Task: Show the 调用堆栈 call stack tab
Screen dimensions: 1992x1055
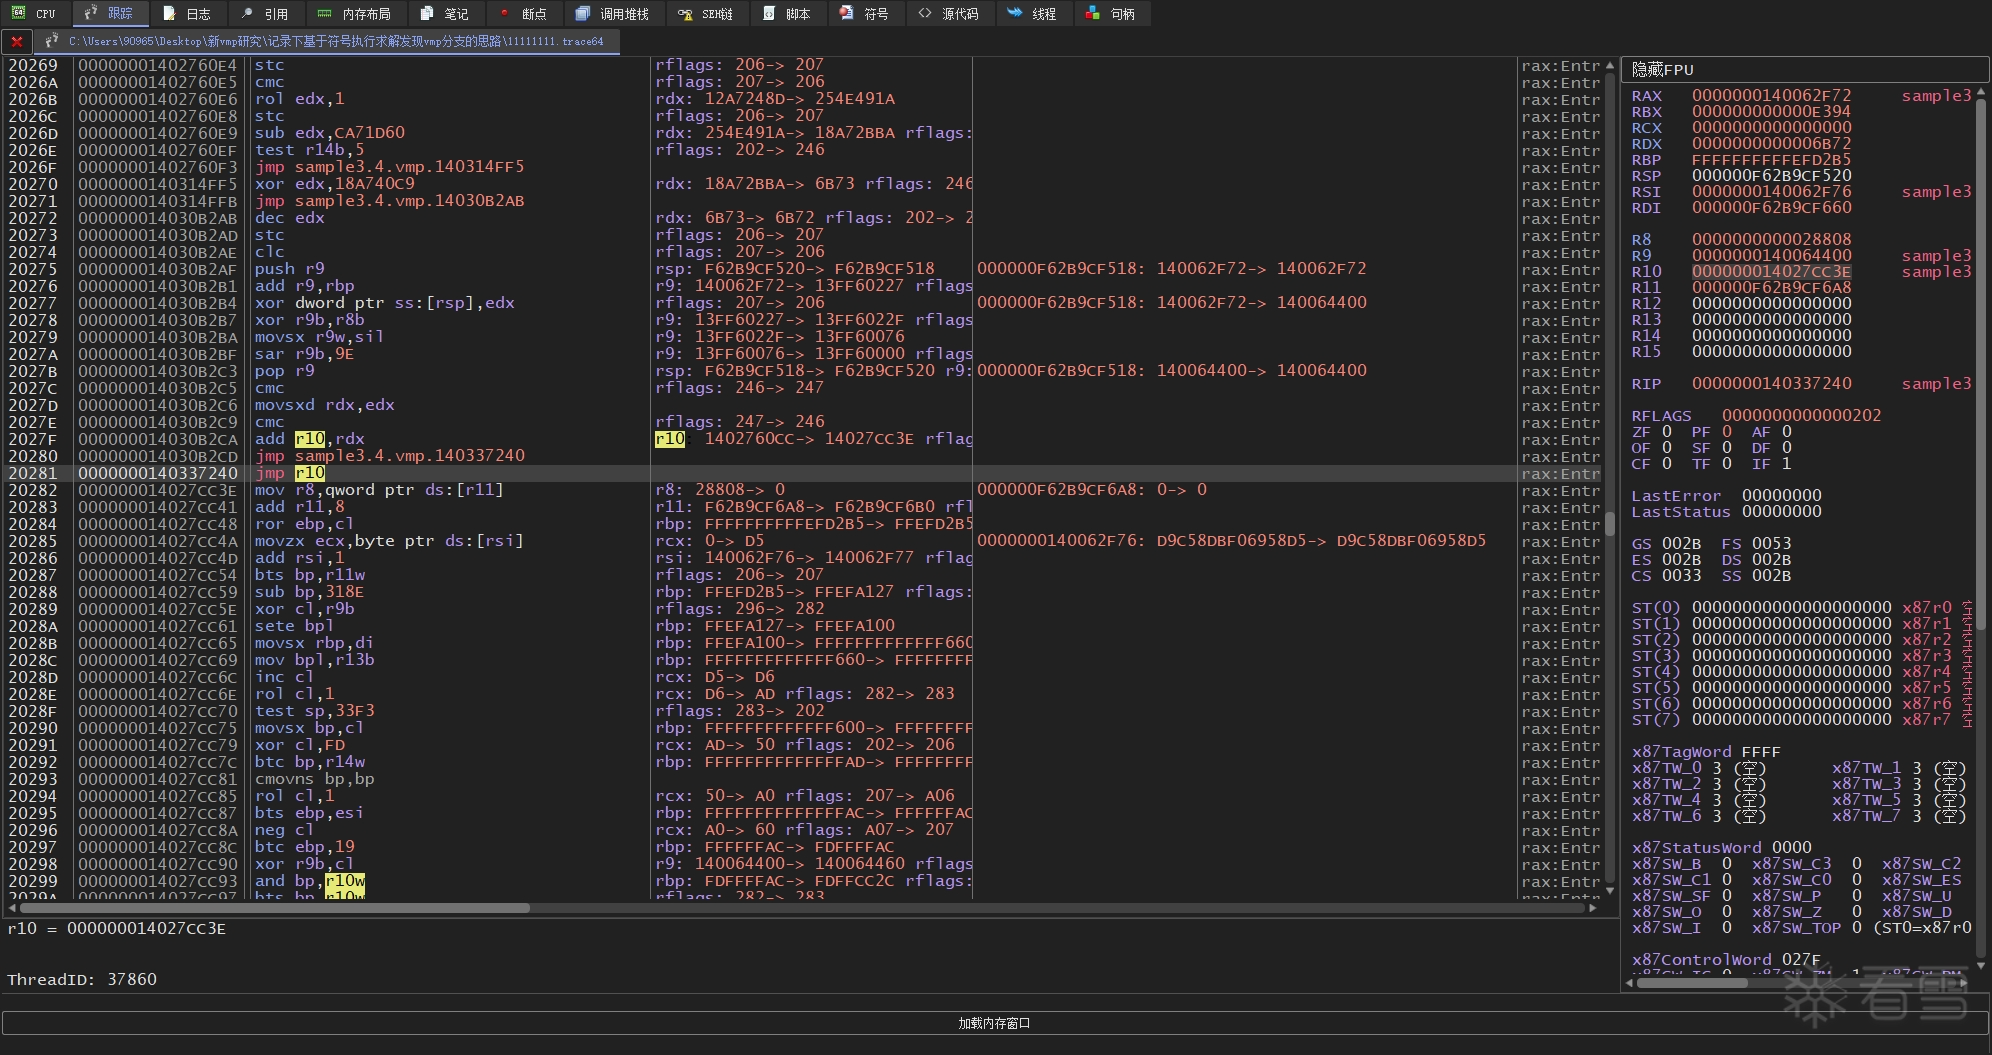Action: tap(613, 14)
